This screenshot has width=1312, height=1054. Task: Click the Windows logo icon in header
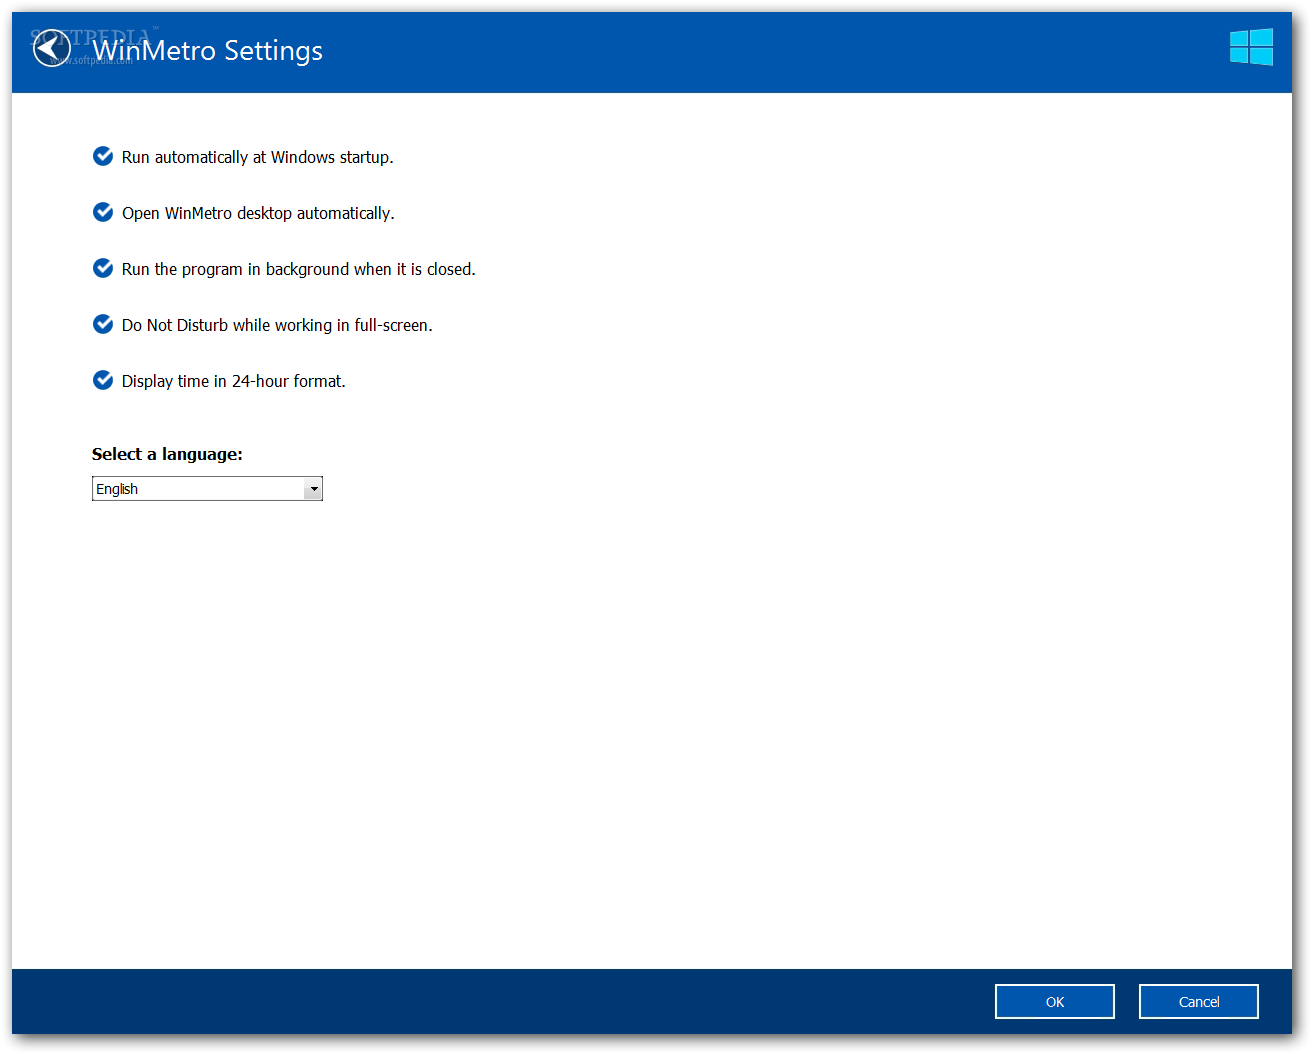pyautogui.click(x=1251, y=47)
